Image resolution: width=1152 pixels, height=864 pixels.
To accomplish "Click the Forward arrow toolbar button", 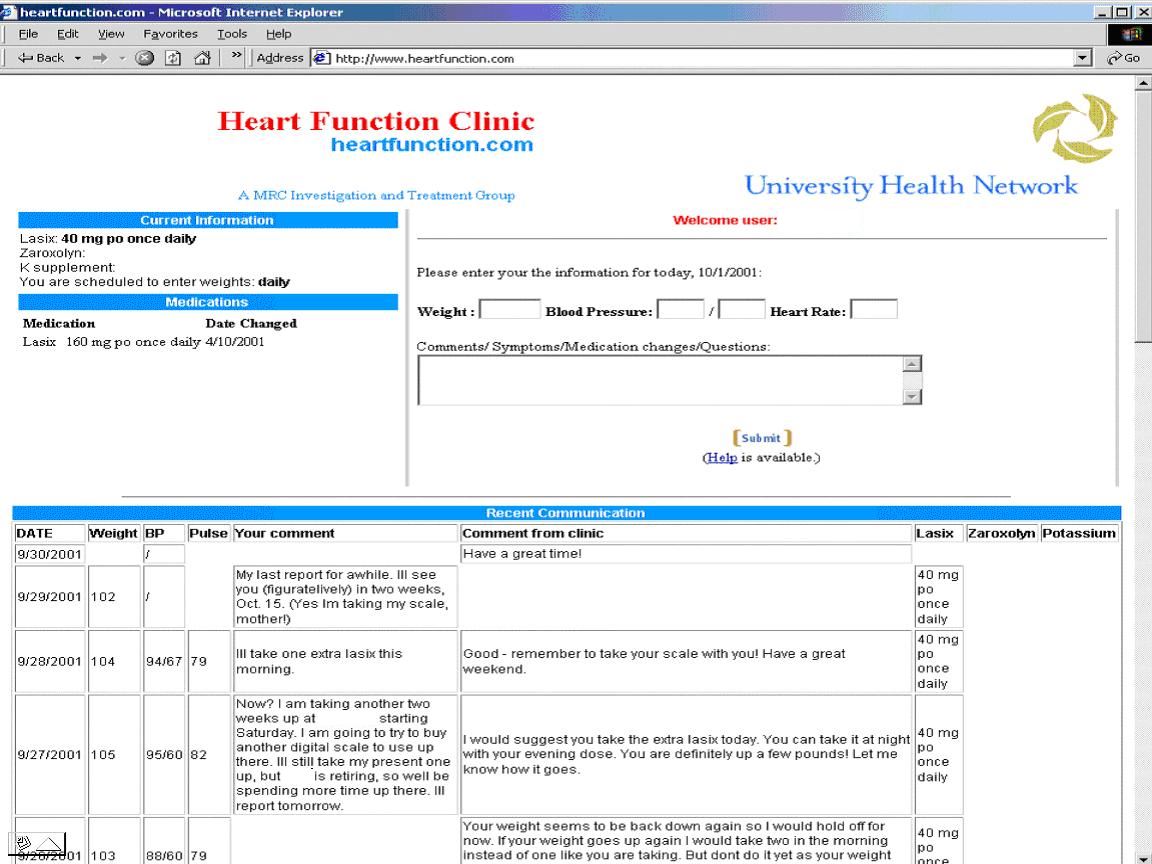I will tap(99, 58).
